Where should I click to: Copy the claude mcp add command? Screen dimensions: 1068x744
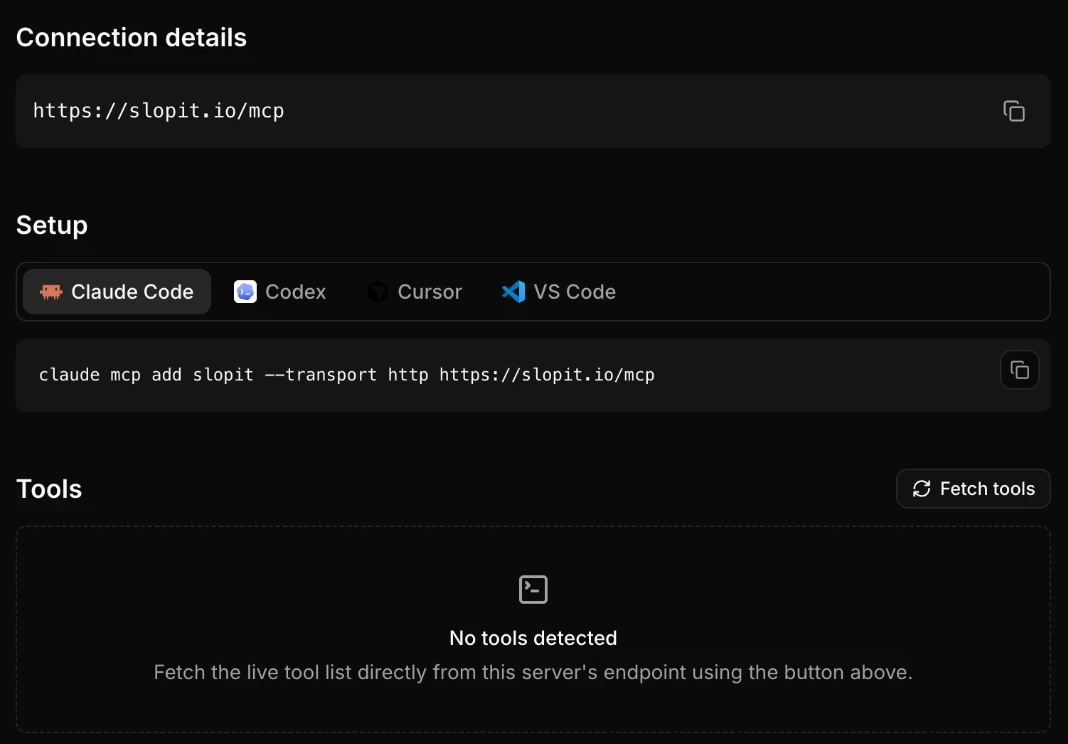pyautogui.click(x=1019, y=370)
